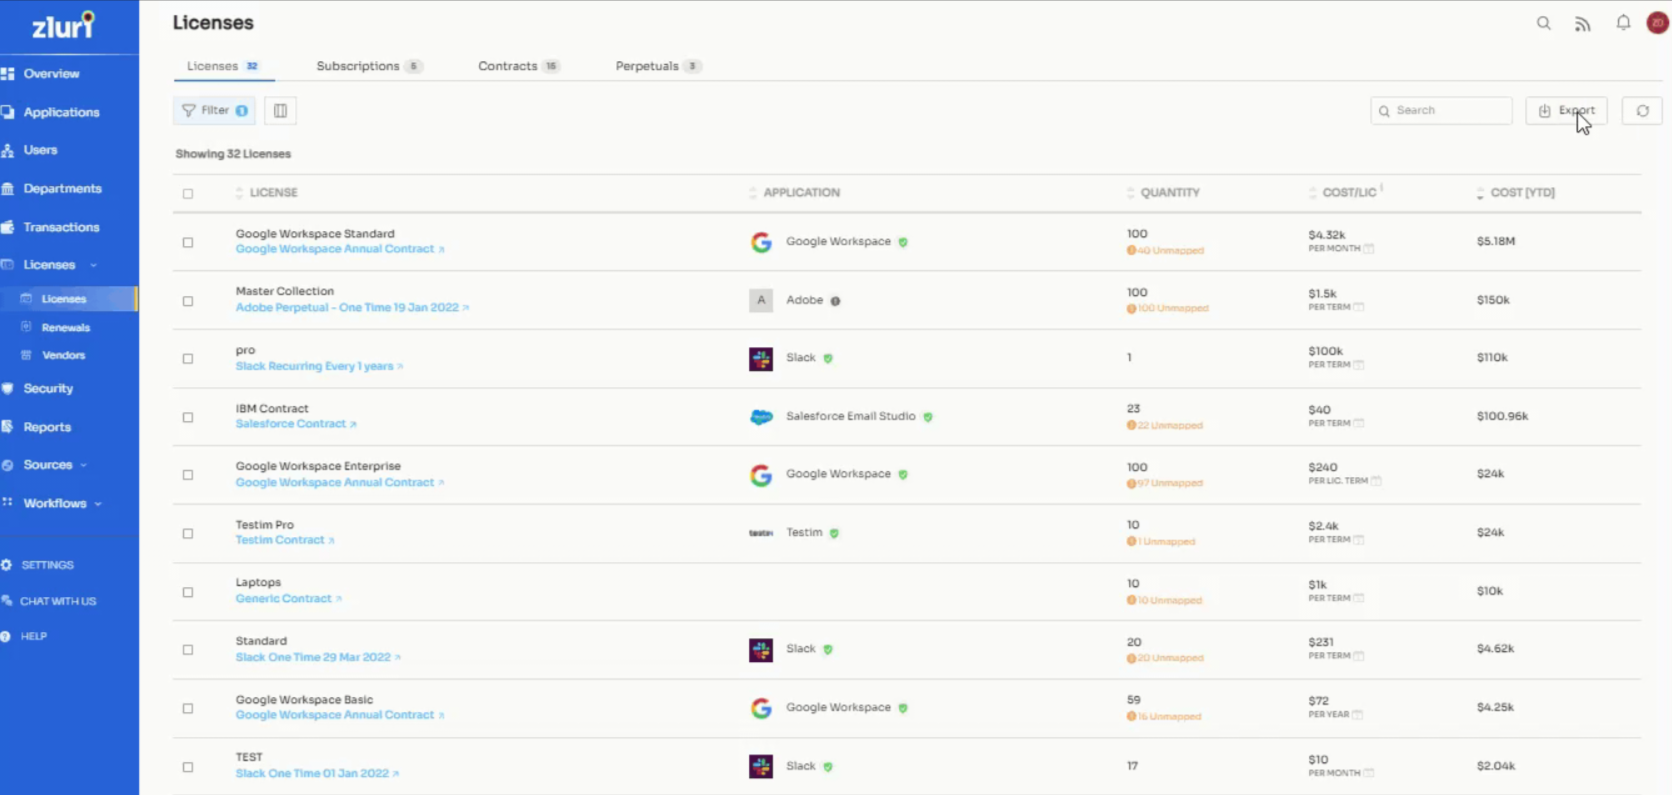This screenshot has width=1672, height=795.
Task: Click the calendar icon beside $240 cost
Action: click(x=1376, y=481)
